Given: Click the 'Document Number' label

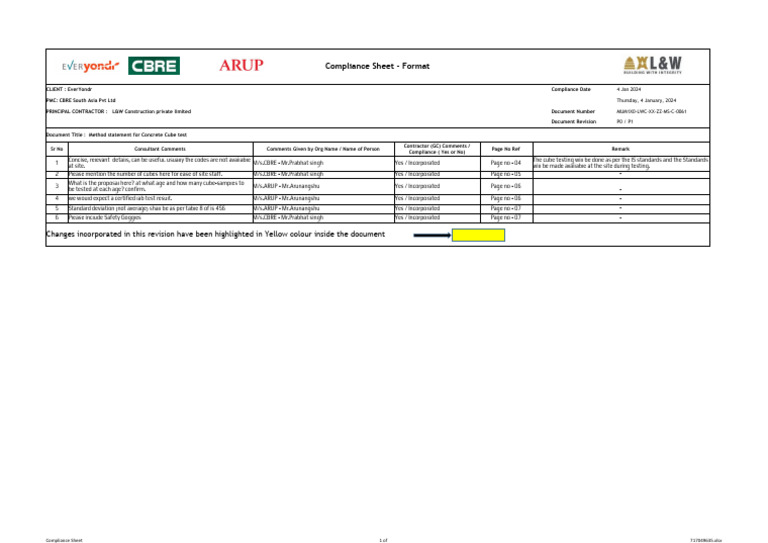Looking at the screenshot, I should coord(573,111).
